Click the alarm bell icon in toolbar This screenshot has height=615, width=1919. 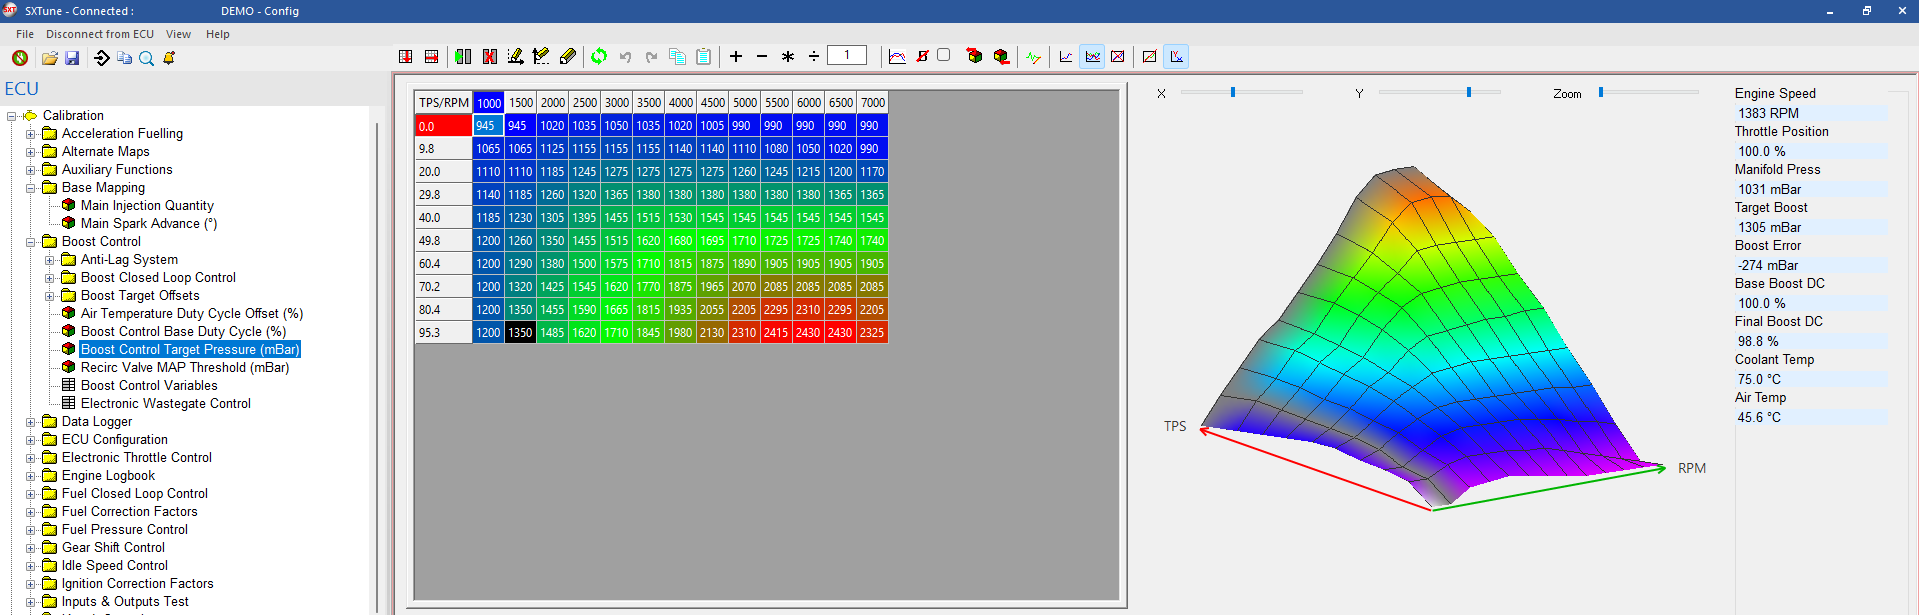(x=169, y=58)
